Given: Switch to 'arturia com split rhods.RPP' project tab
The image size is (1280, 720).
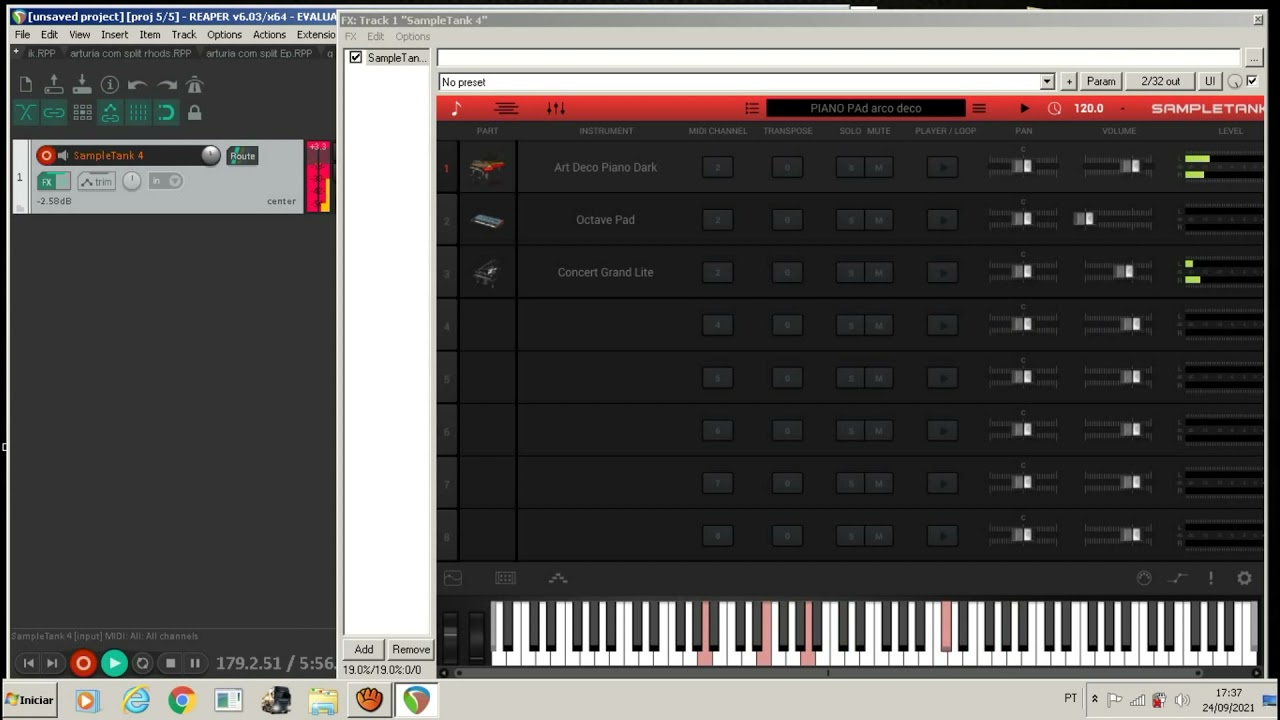Looking at the screenshot, I should click(x=130, y=54).
